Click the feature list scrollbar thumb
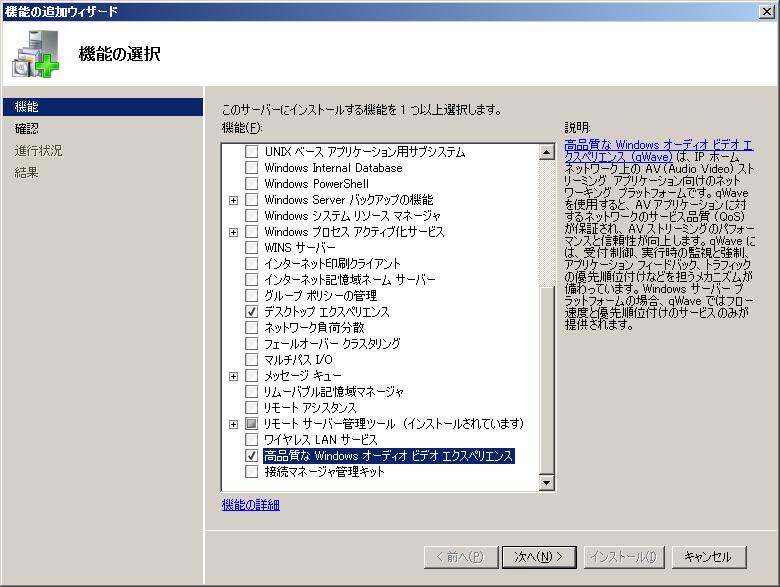 click(x=547, y=381)
